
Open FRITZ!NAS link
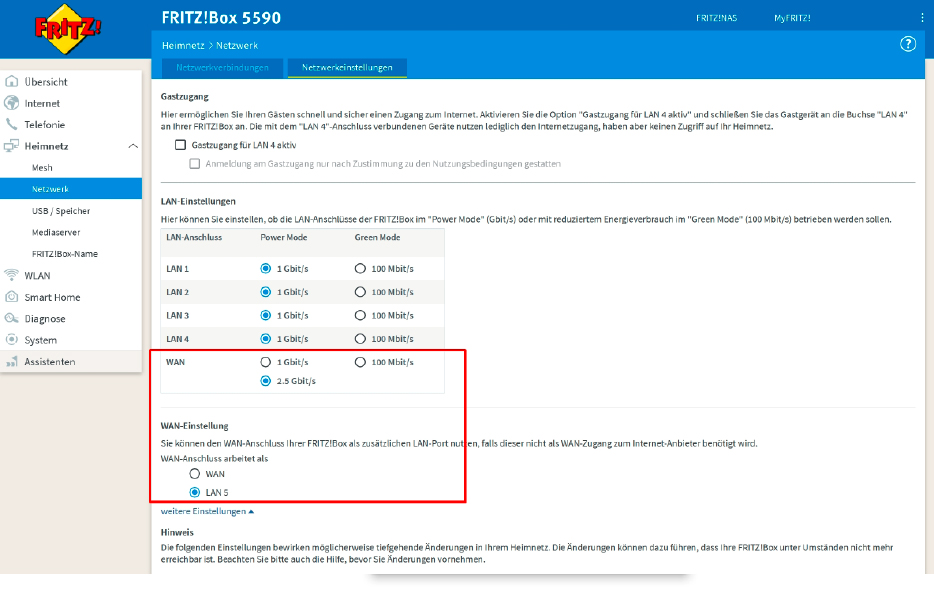(x=717, y=18)
